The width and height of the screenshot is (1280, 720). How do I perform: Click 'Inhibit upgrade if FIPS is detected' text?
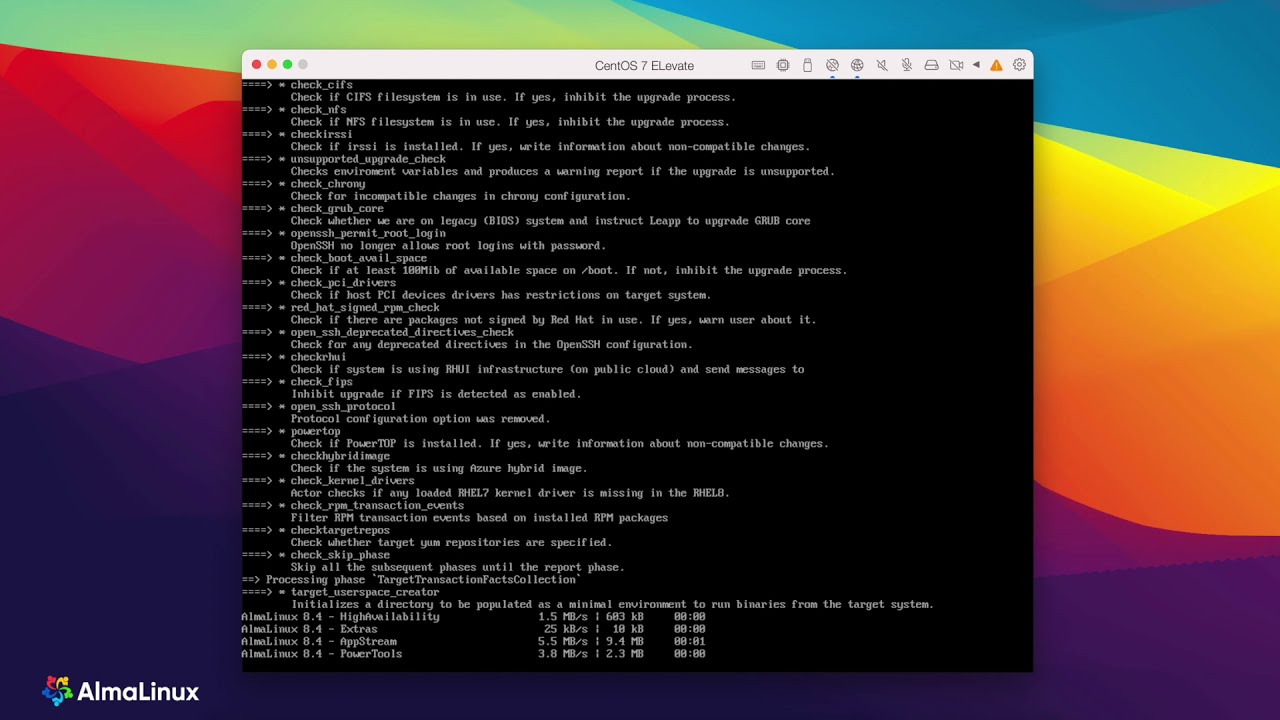pyautogui.click(x=436, y=394)
